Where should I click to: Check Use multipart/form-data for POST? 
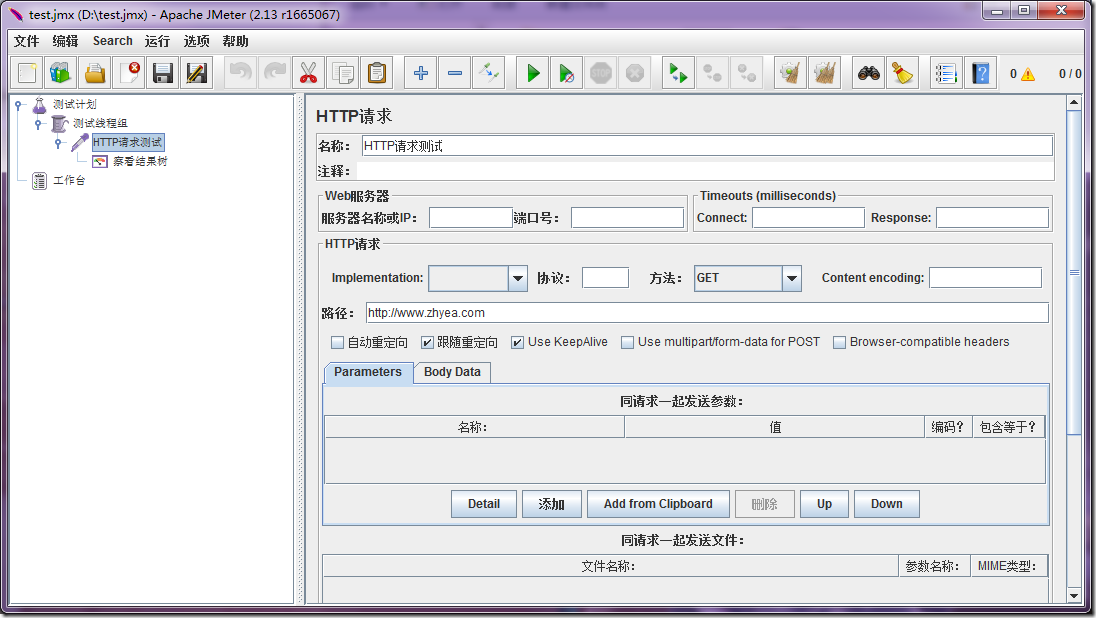628,343
